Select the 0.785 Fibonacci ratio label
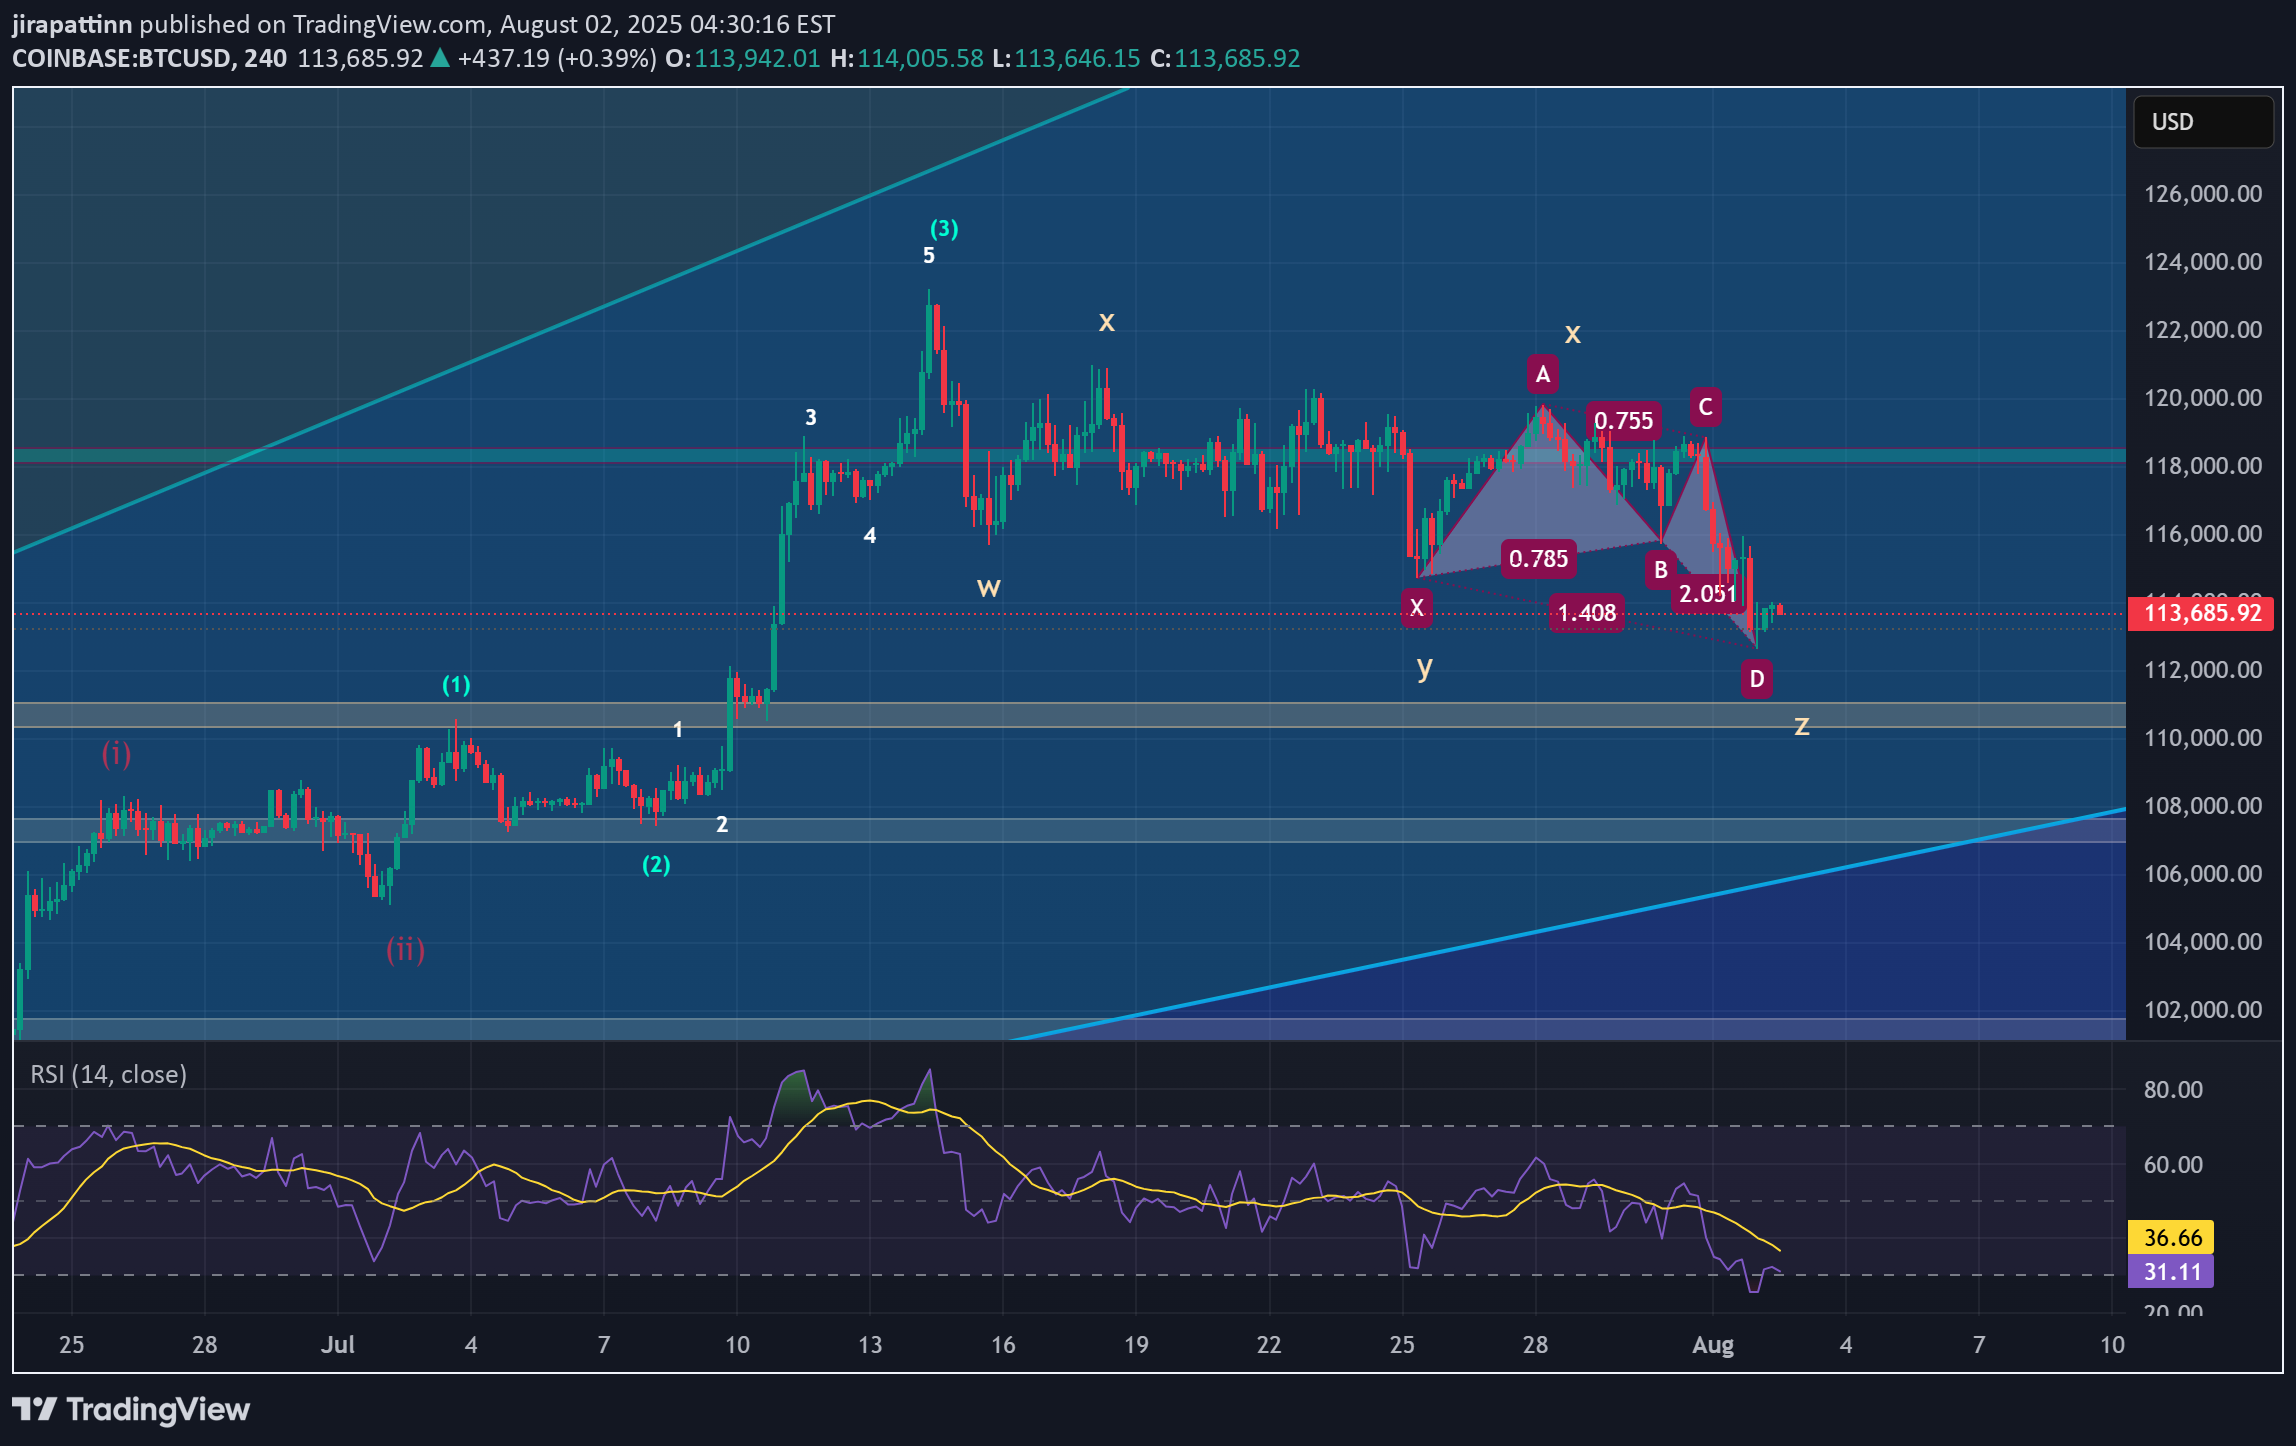2296x1446 pixels. 1538,560
